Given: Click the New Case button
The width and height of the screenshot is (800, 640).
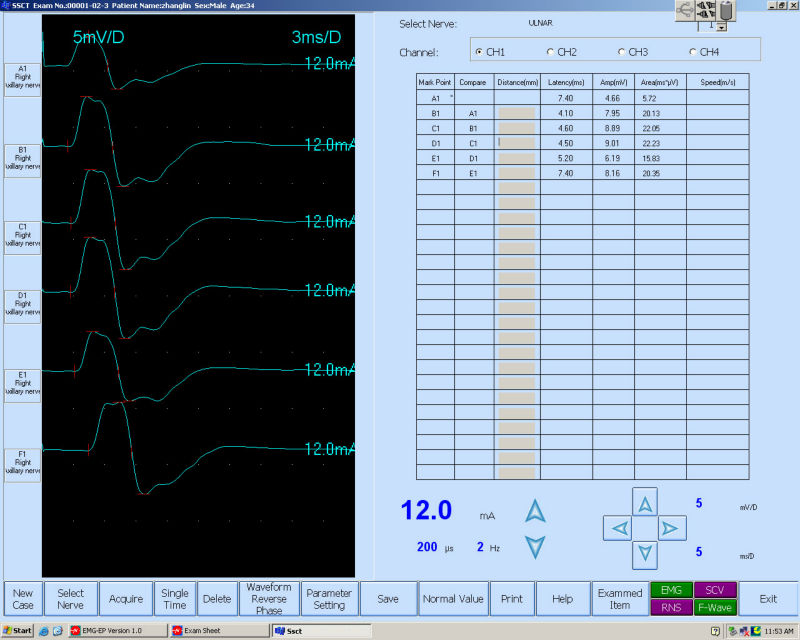Looking at the screenshot, I should tap(23, 599).
